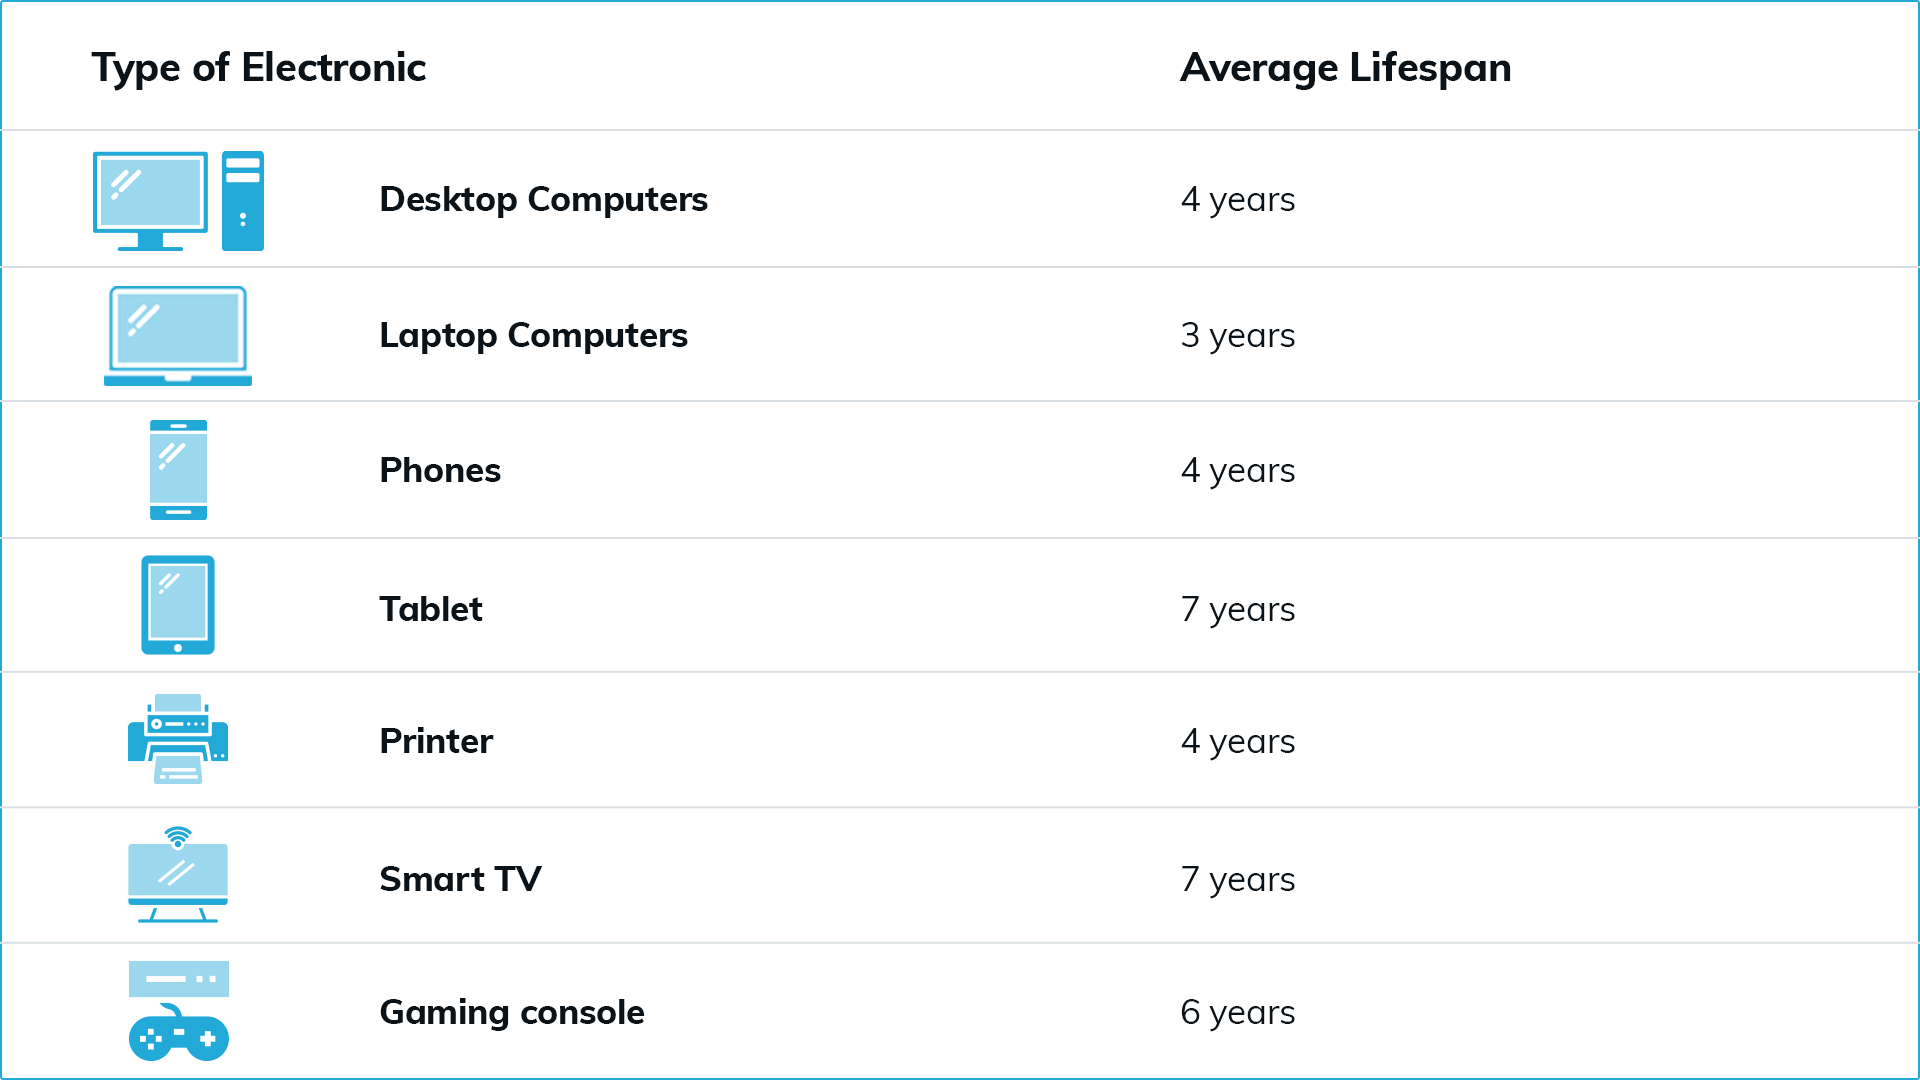Click the desktop monitor icon
Image resolution: width=1920 pixels, height=1080 pixels.
pyautogui.click(x=150, y=201)
